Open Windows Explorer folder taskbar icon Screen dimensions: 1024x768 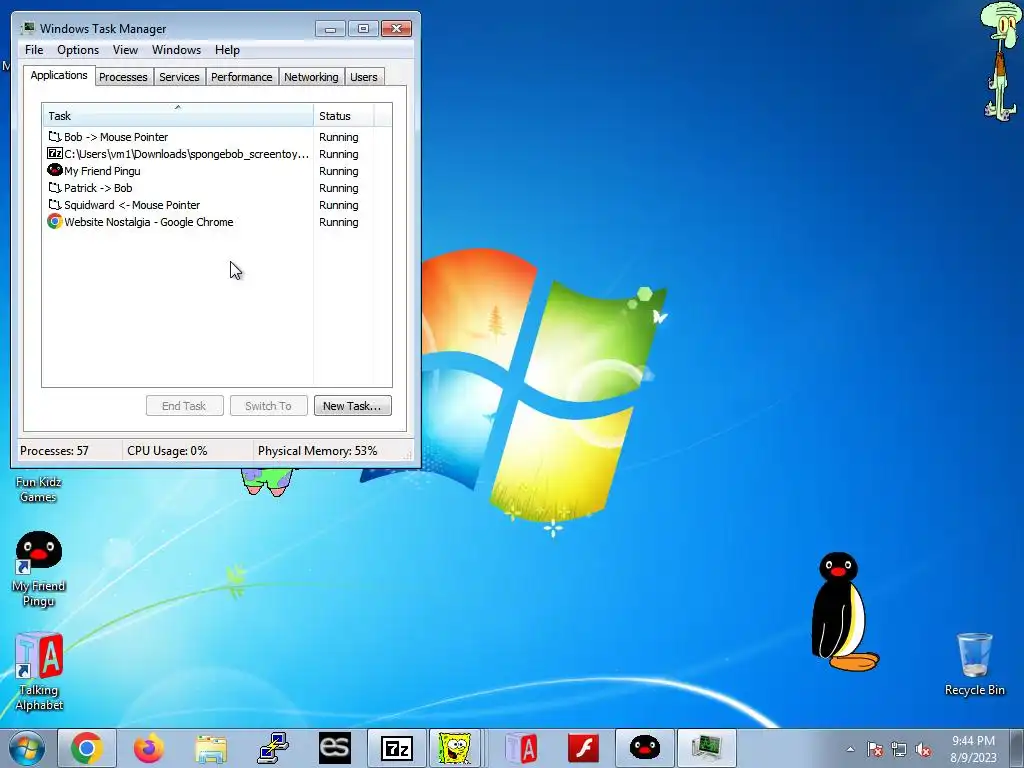[x=211, y=748]
